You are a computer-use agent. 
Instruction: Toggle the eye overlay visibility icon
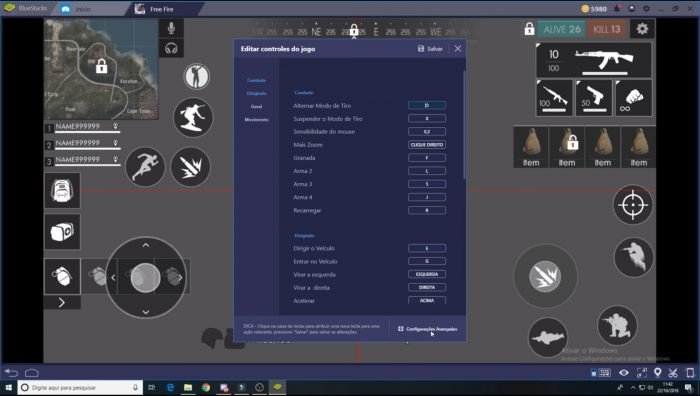coord(624,372)
